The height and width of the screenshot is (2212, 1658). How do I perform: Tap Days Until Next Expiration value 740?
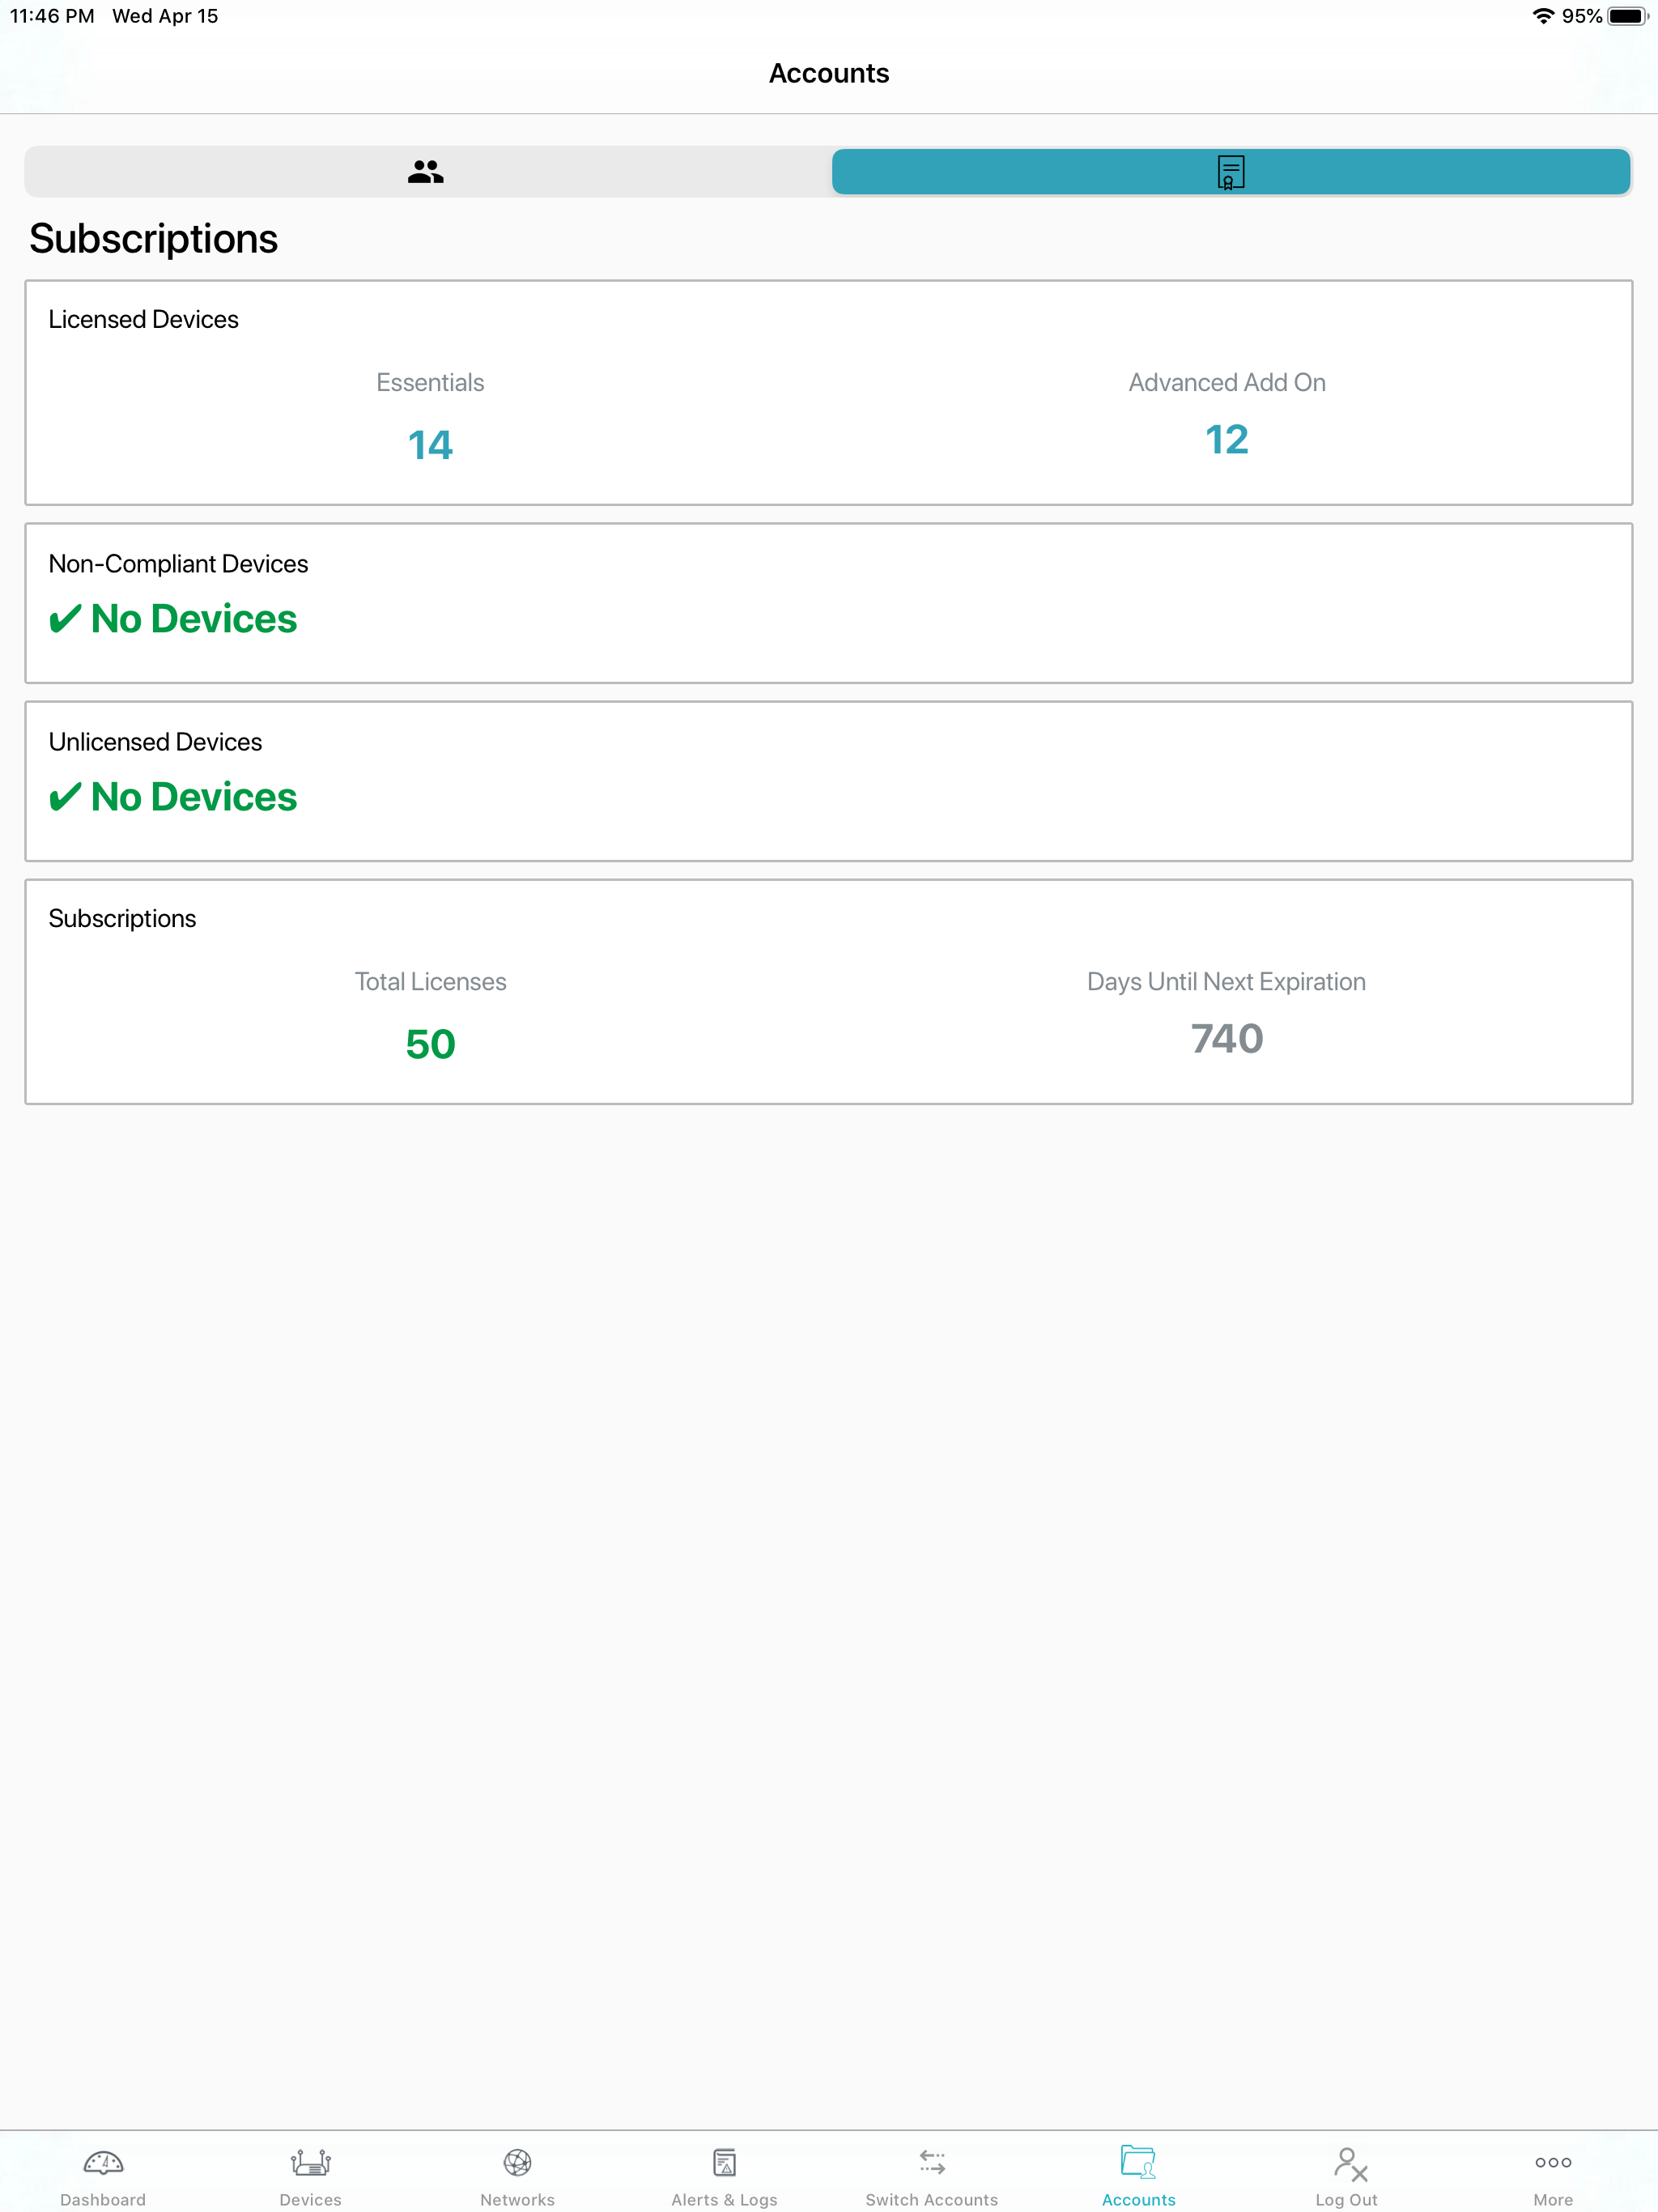pyautogui.click(x=1226, y=1039)
